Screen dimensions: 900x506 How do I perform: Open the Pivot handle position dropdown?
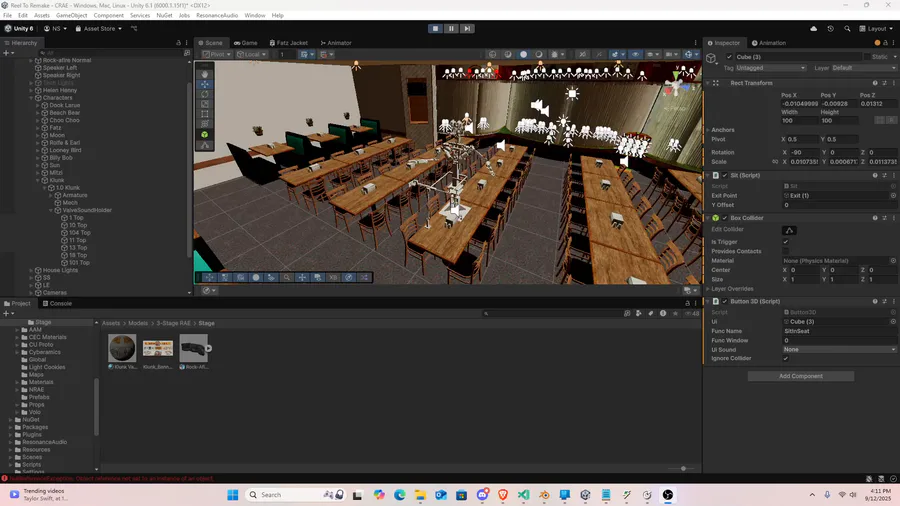[216, 55]
